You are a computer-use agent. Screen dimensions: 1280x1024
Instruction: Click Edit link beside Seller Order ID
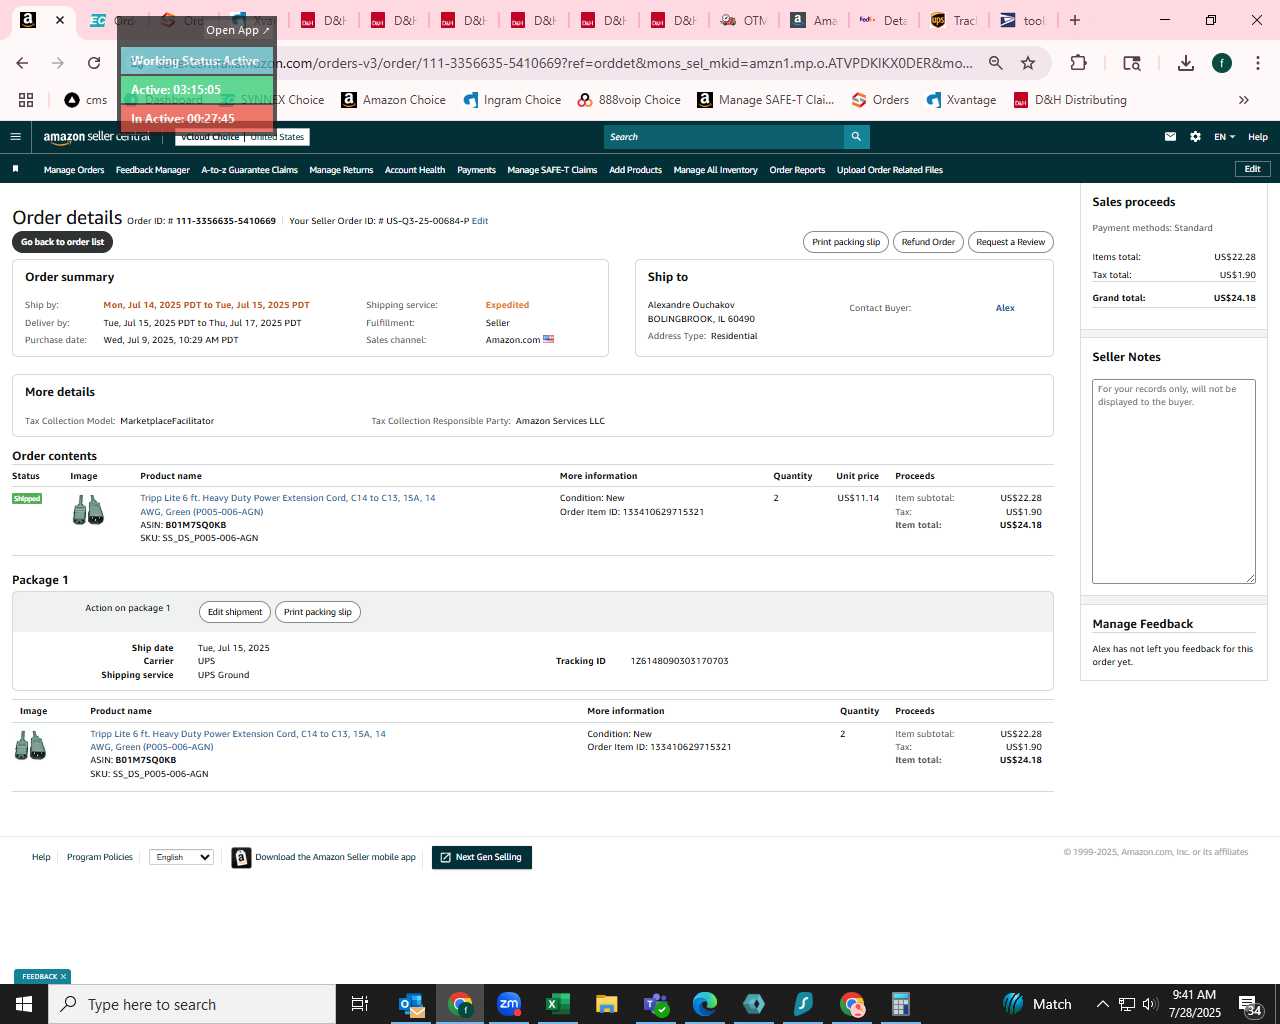click(480, 221)
